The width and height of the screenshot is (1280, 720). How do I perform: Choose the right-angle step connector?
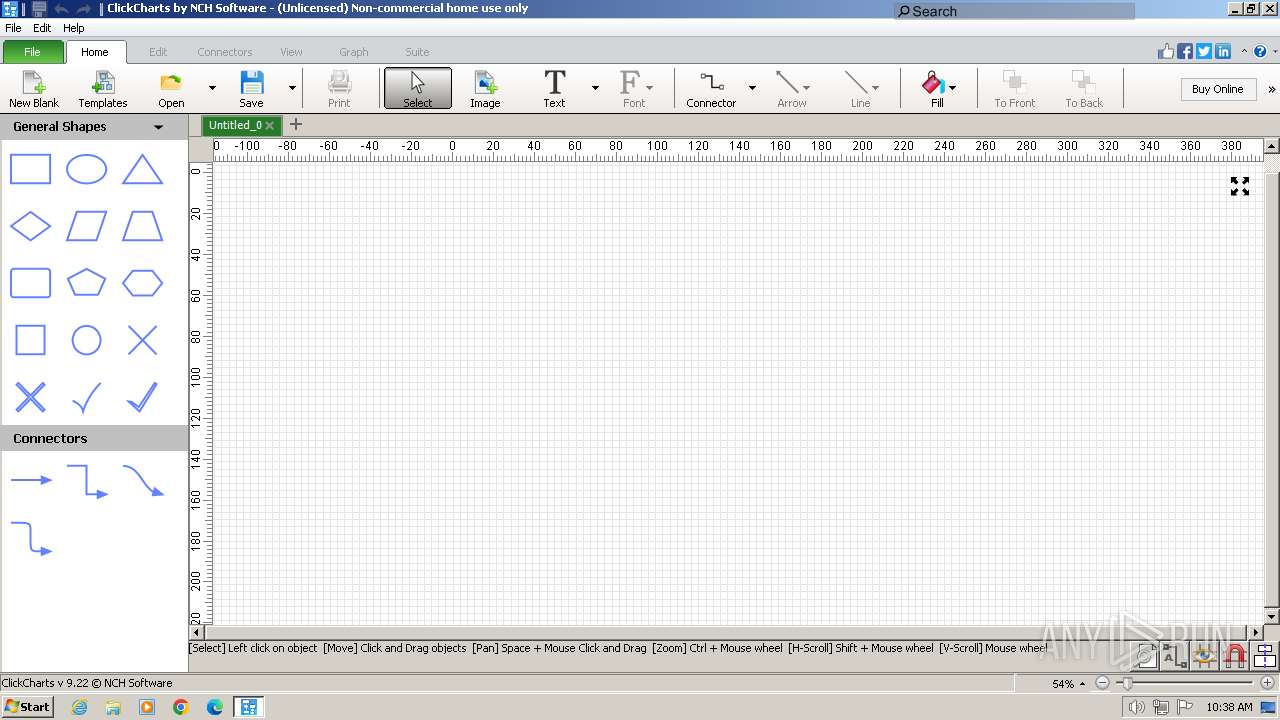(87, 481)
